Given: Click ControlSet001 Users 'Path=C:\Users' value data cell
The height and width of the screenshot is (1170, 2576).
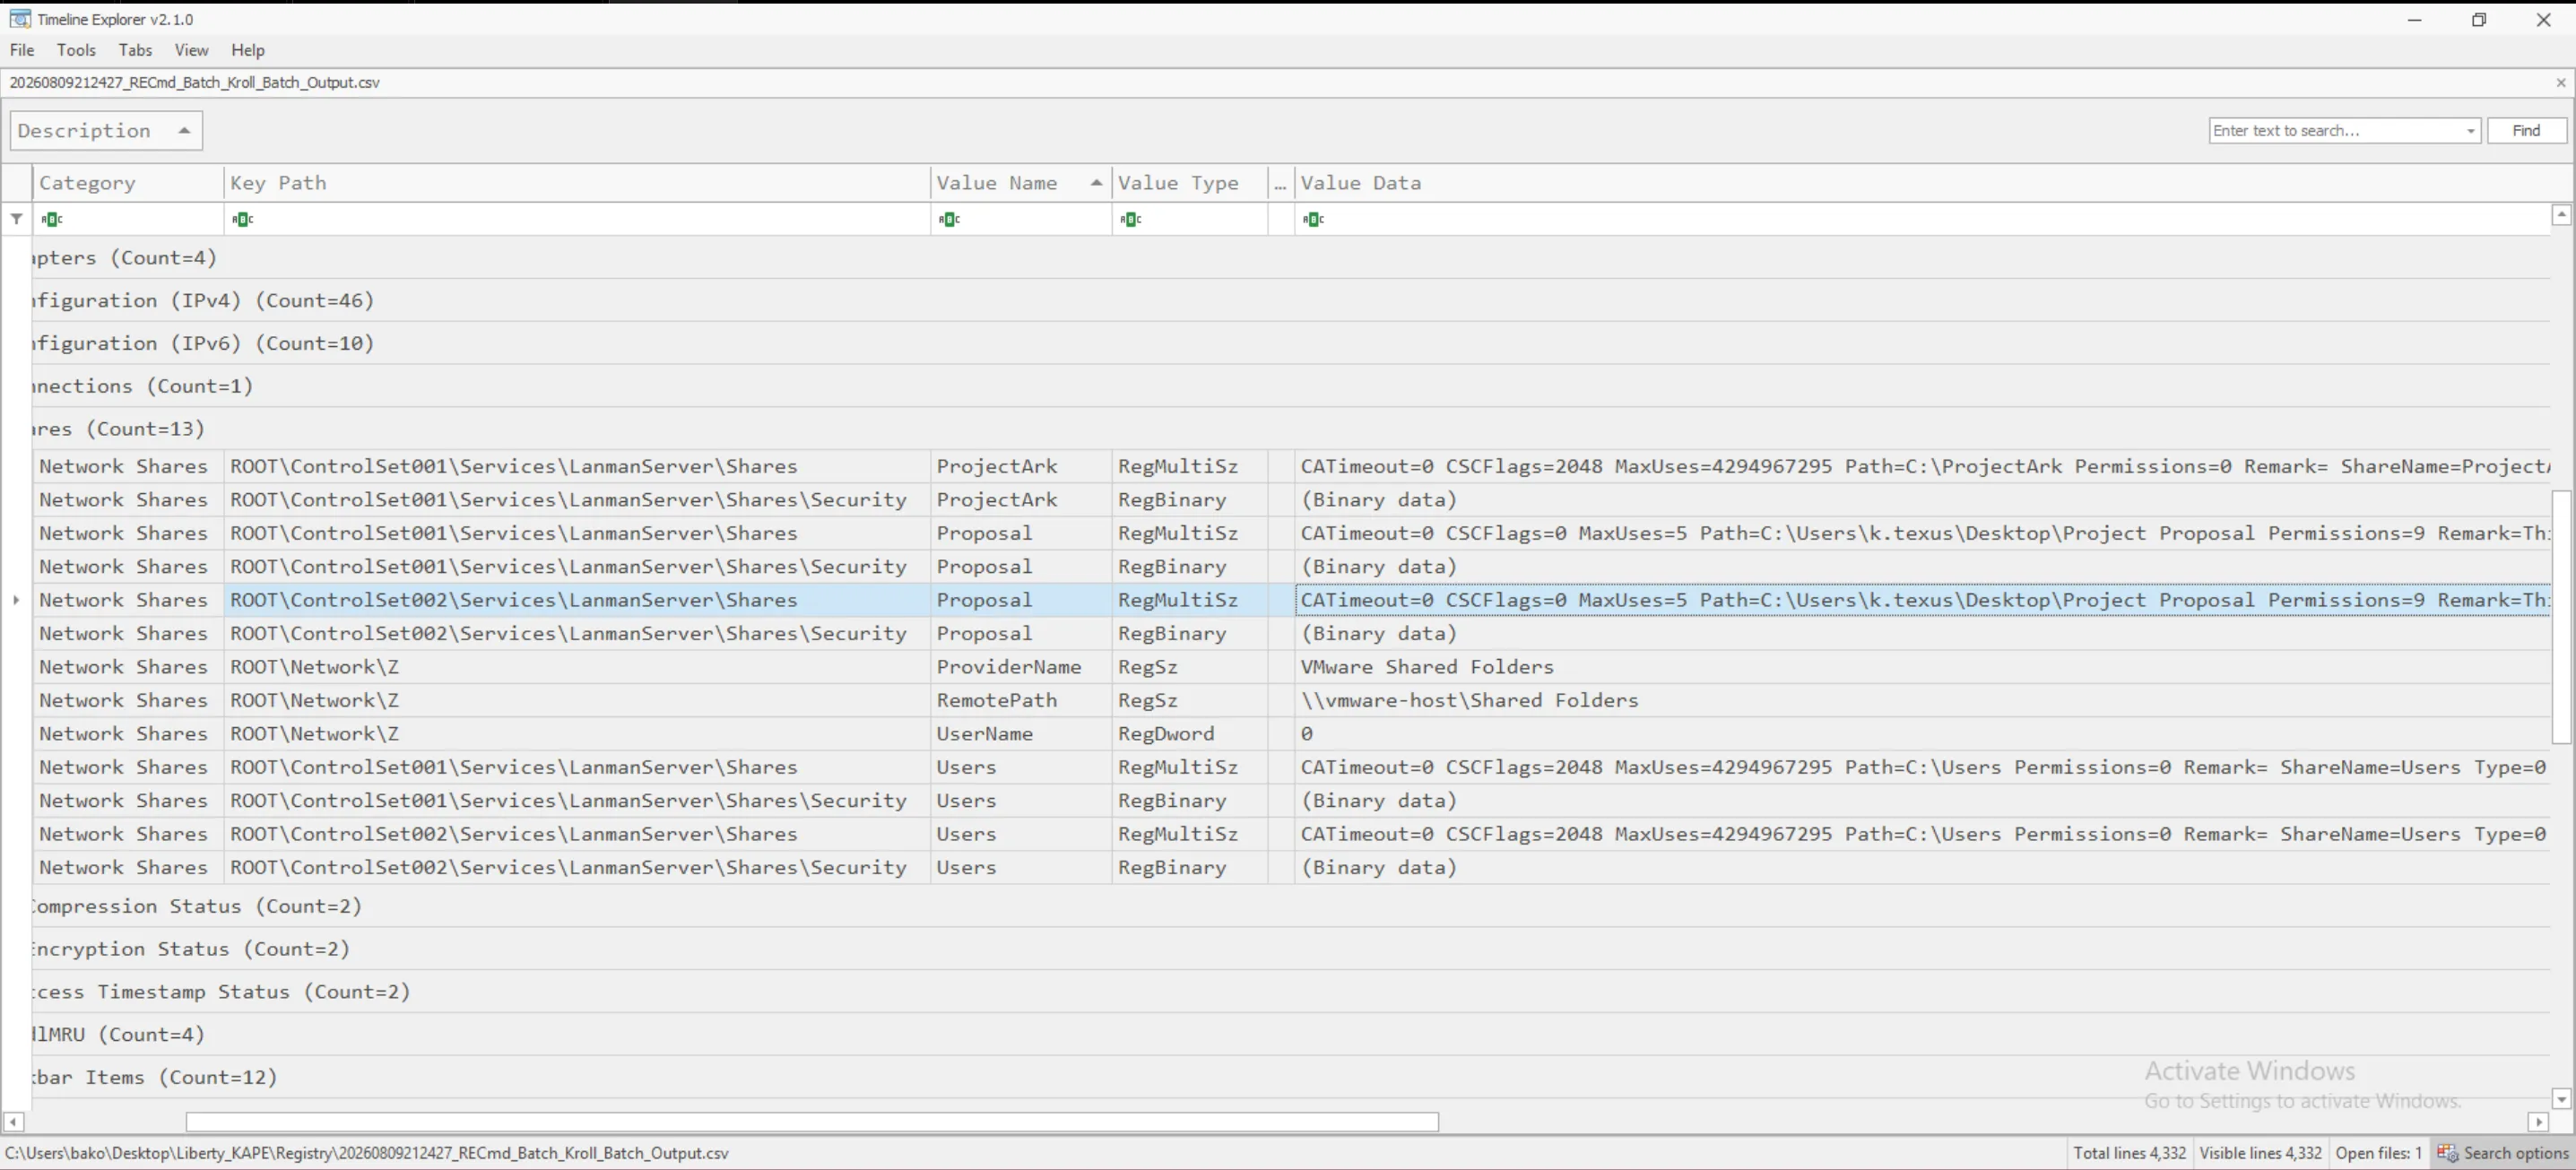Looking at the screenshot, I should 1923,767.
